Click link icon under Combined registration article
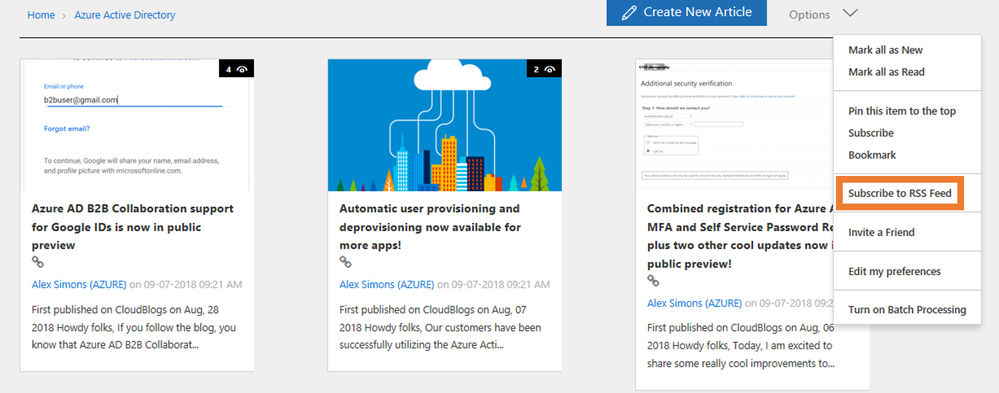This screenshot has width=999, height=393. coord(653,280)
